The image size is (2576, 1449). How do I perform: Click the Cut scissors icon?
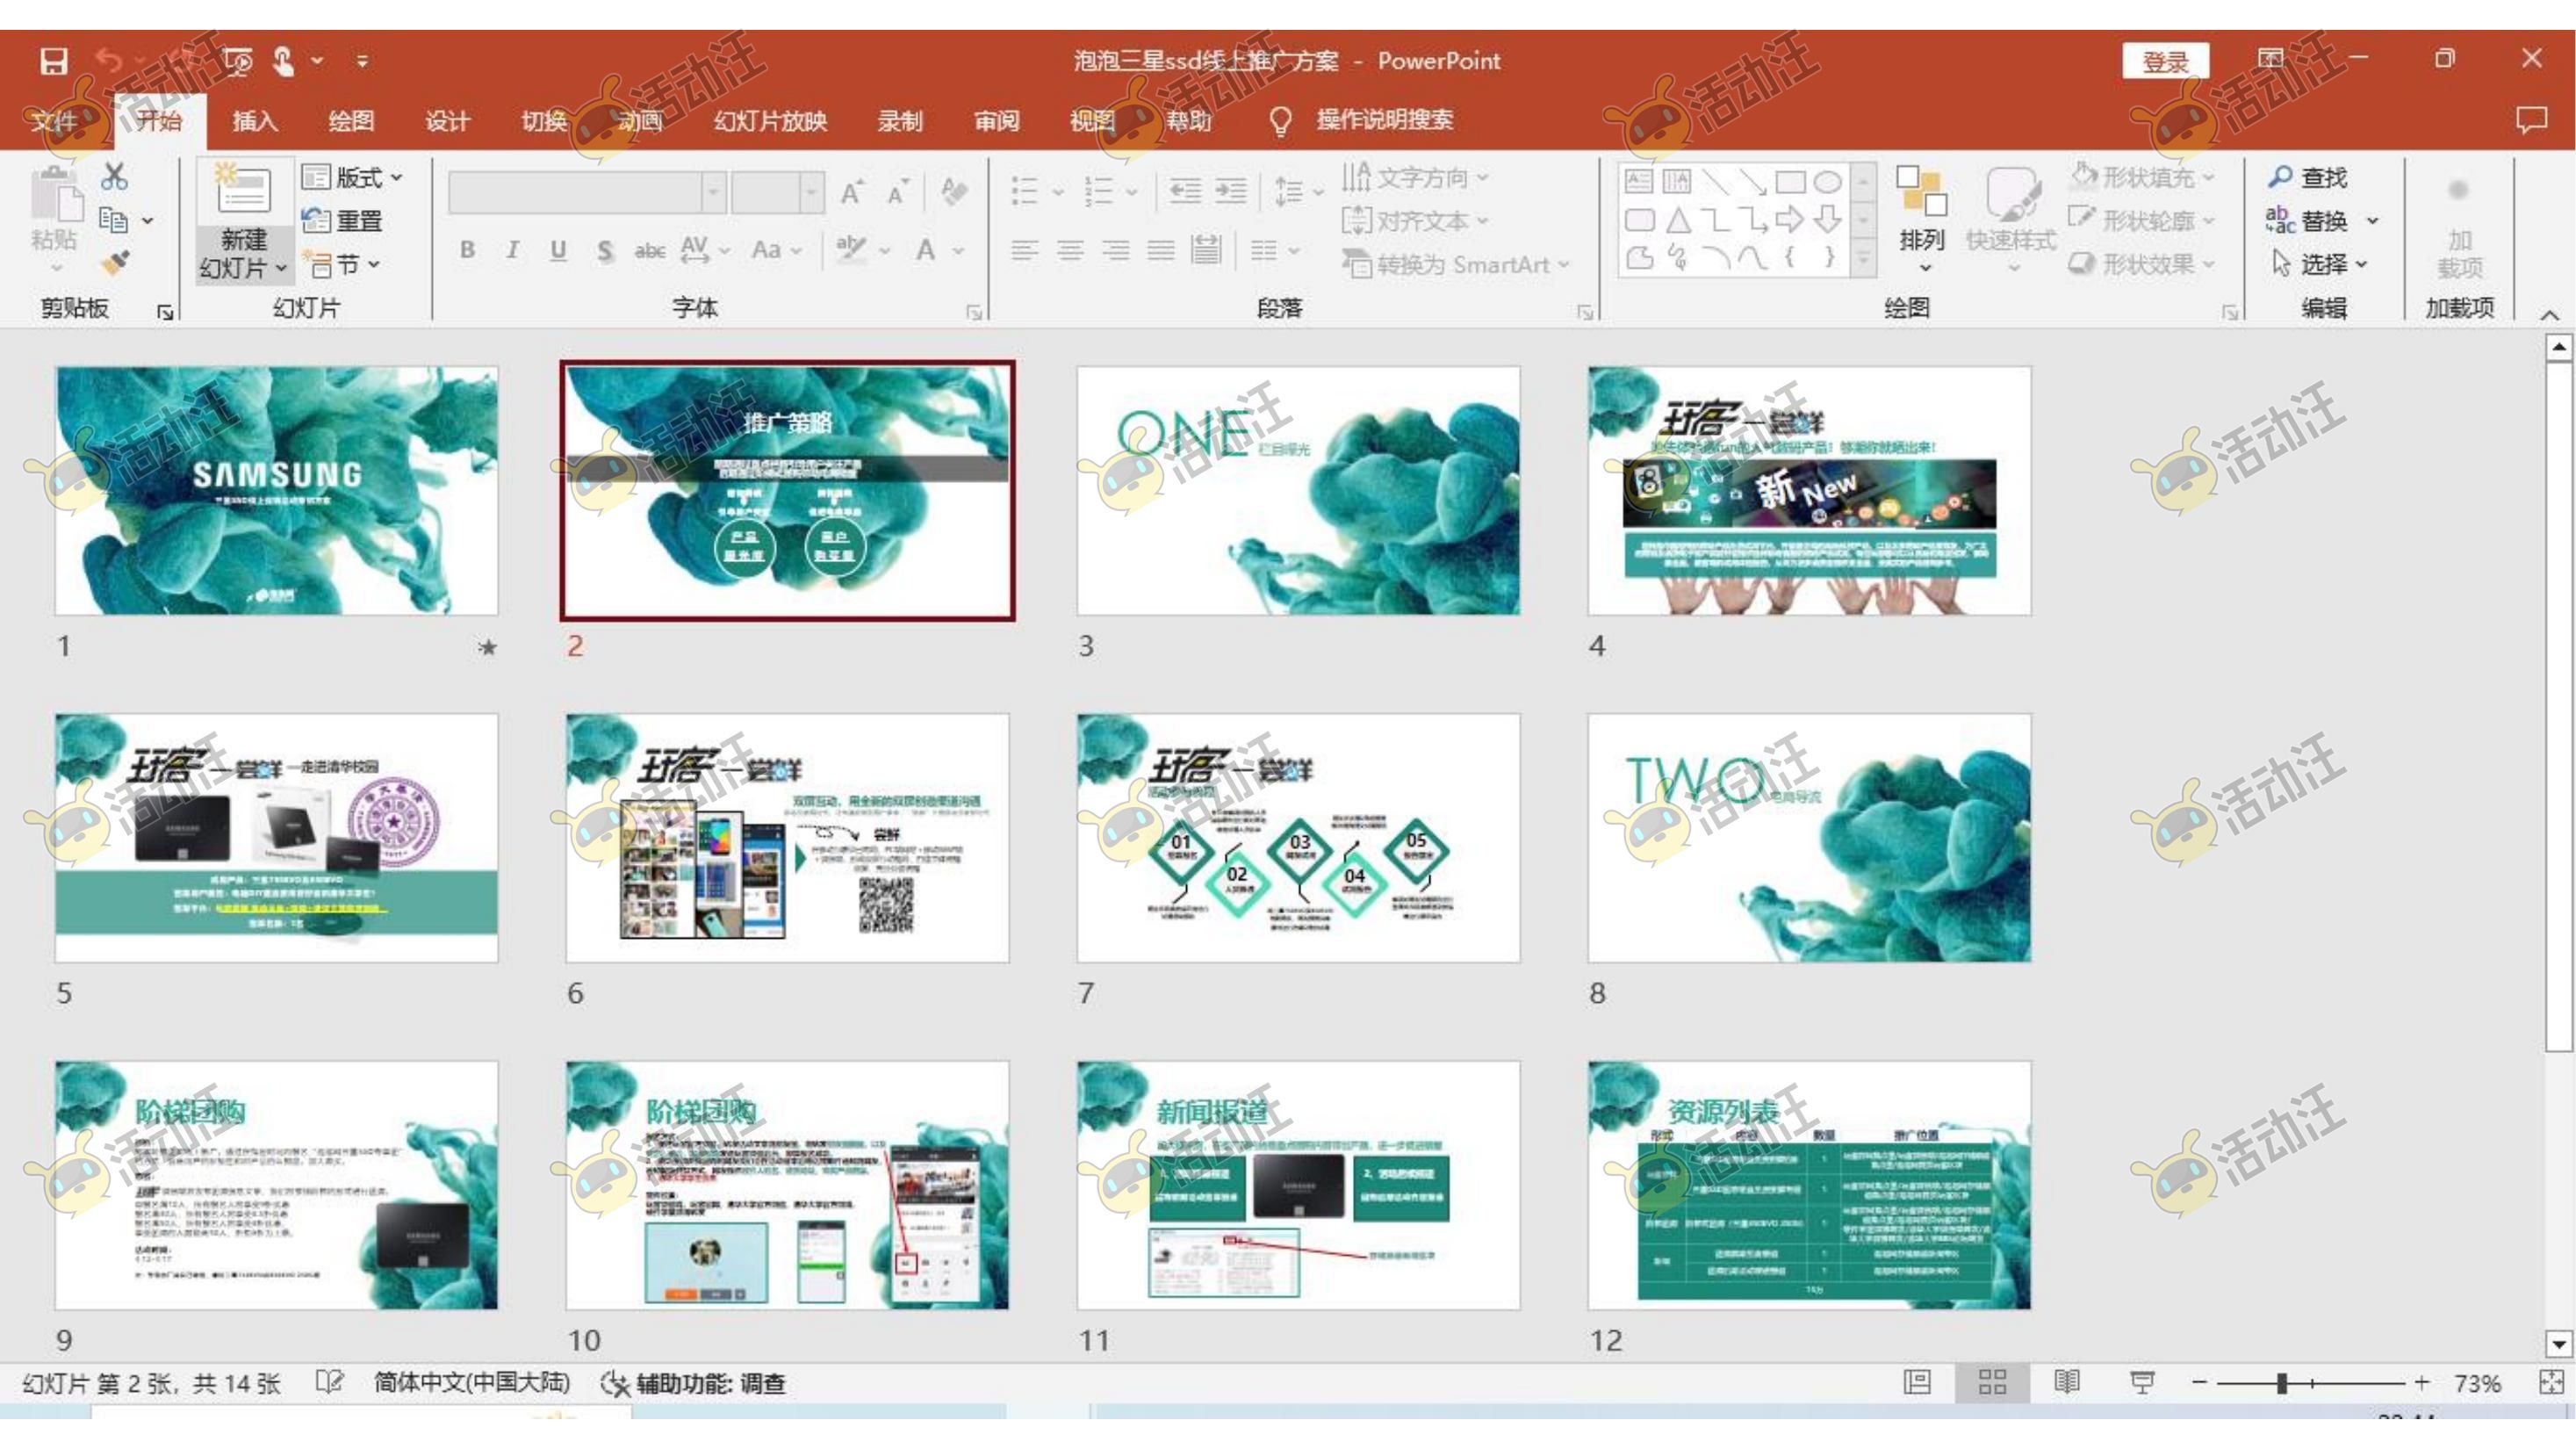pyautogui.click(x=115, y=177)
